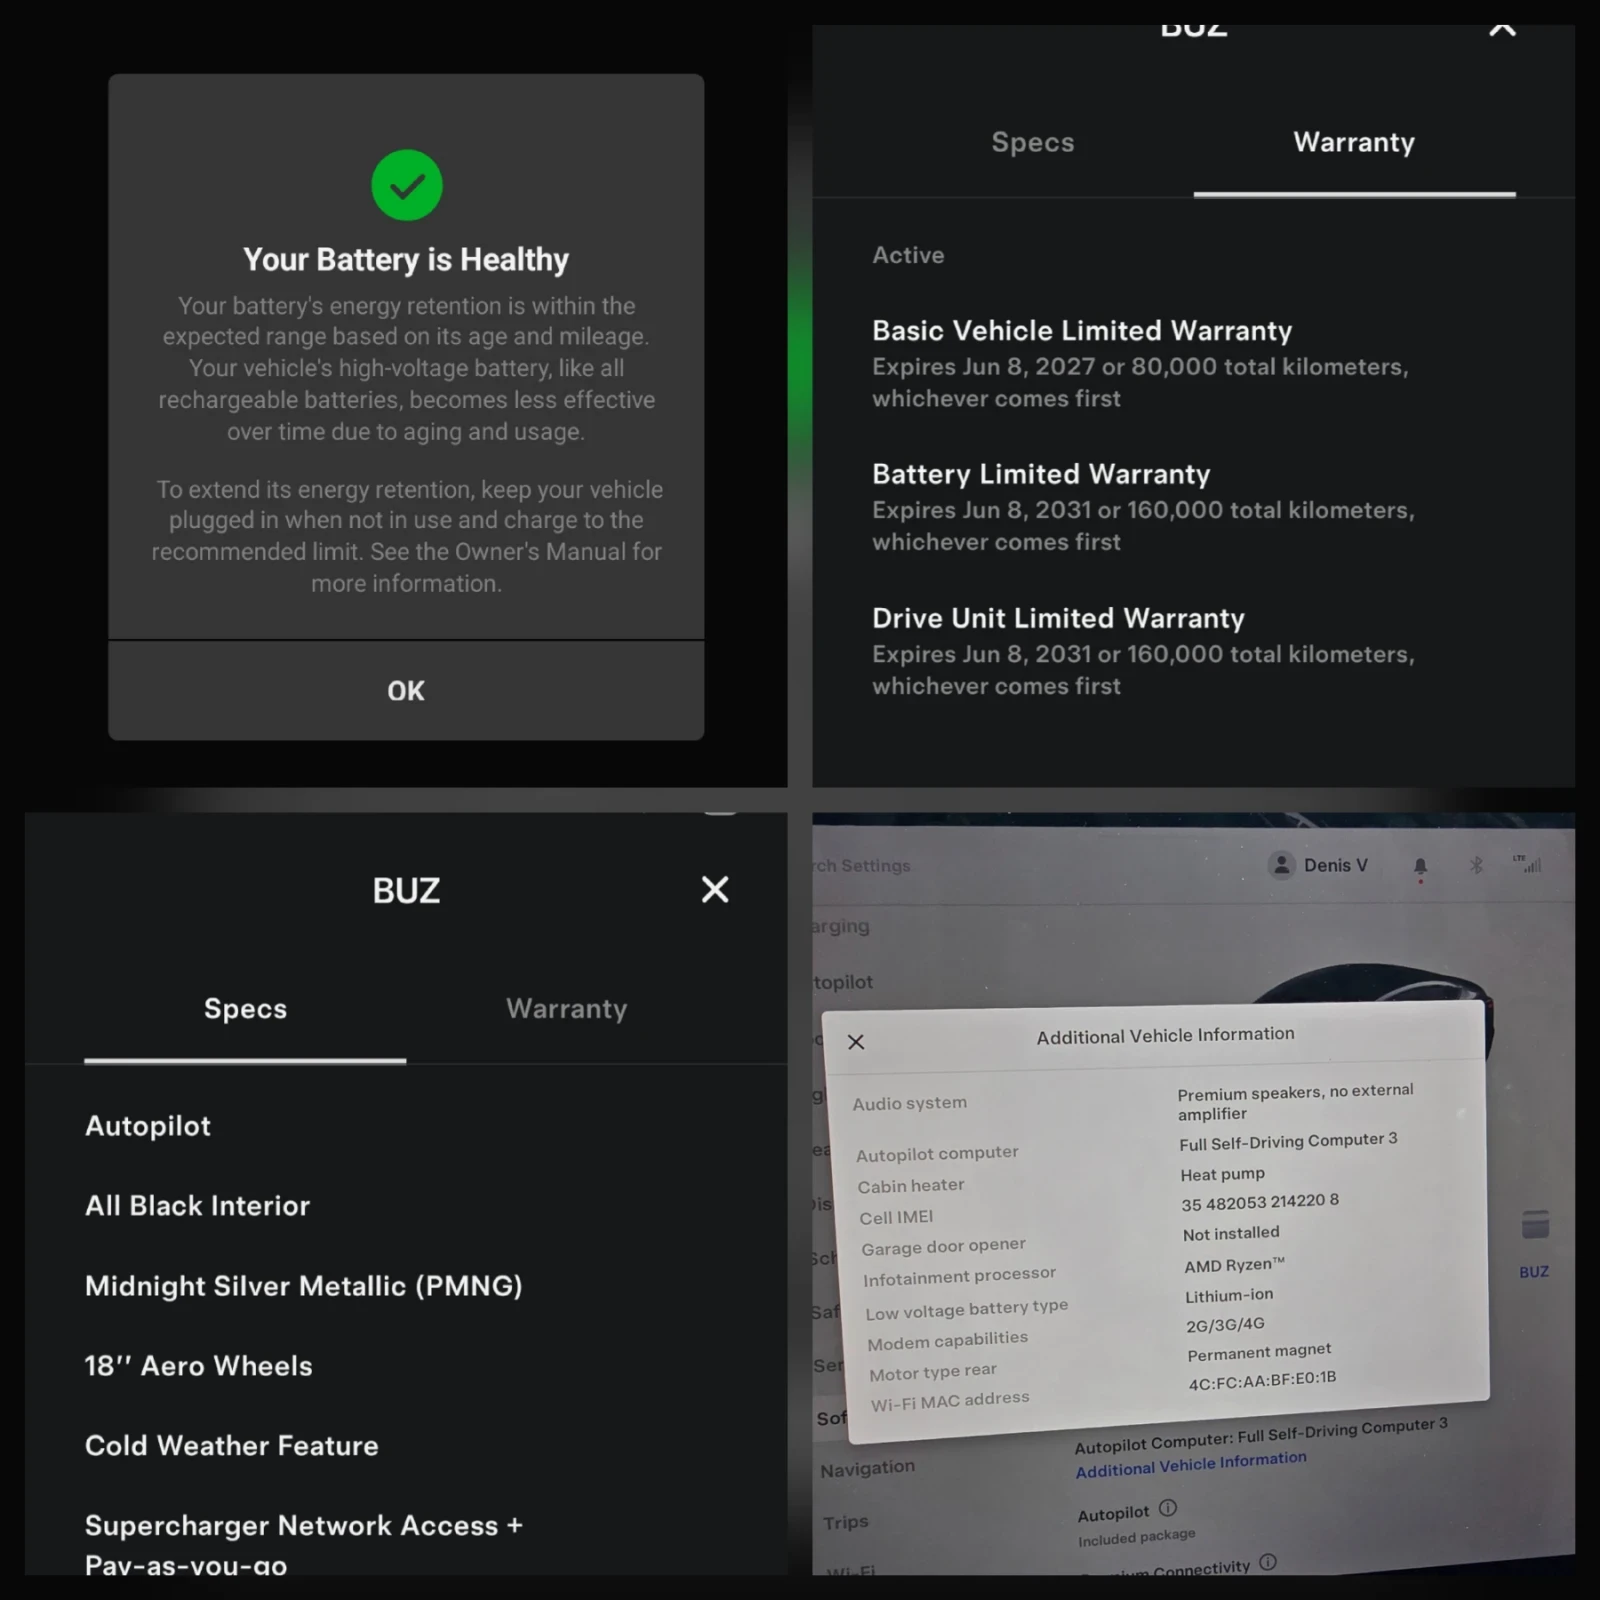Tap Your Battery is Healthy heading
The height and width of the screenshot is (1600, 1600).
point(406,260)
